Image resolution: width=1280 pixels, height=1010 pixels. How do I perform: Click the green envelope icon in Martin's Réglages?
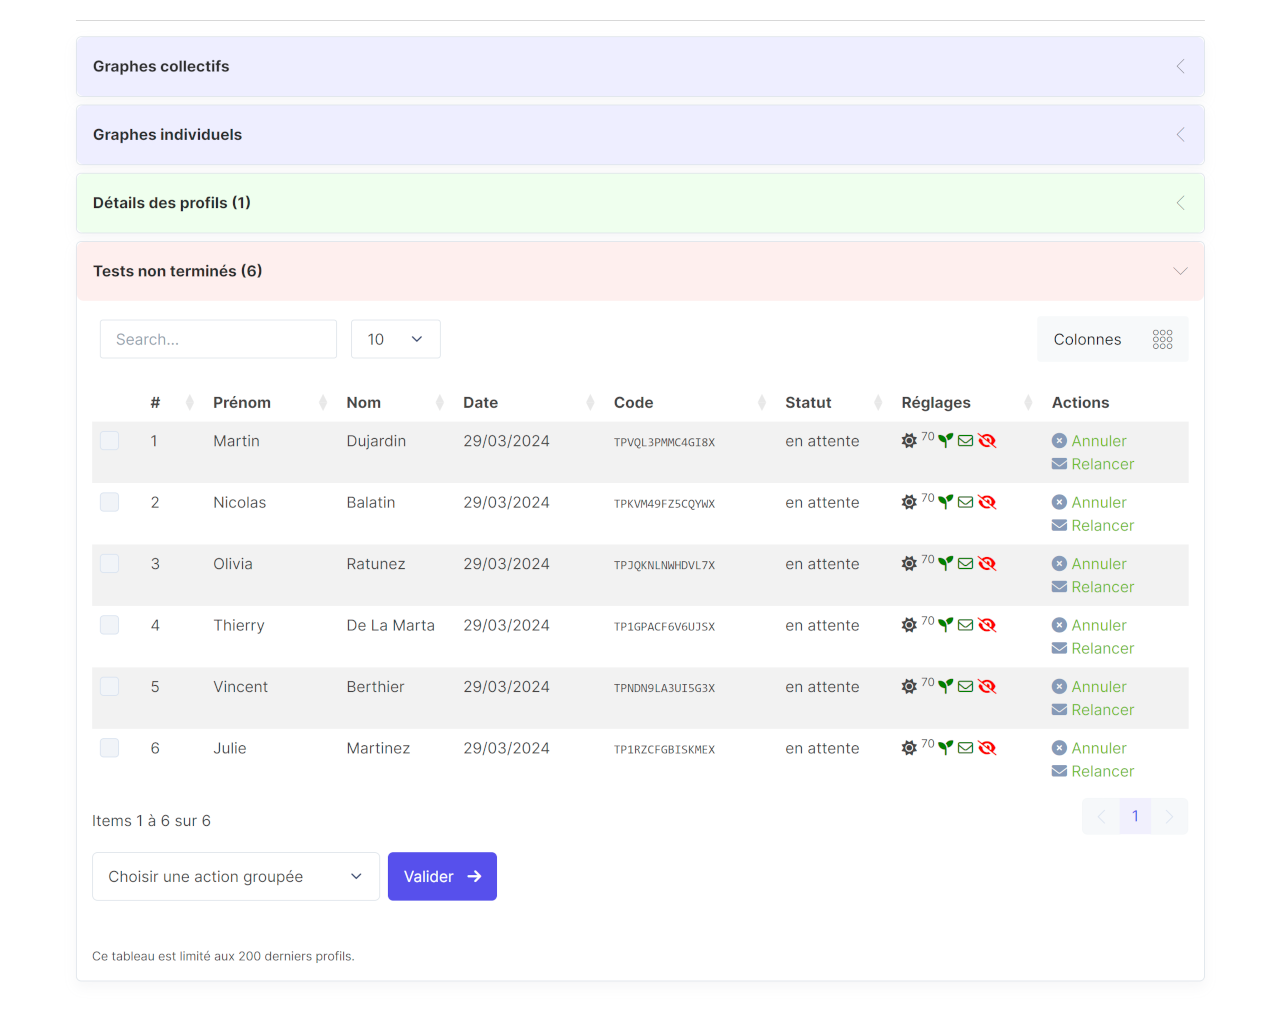(965, 441)
